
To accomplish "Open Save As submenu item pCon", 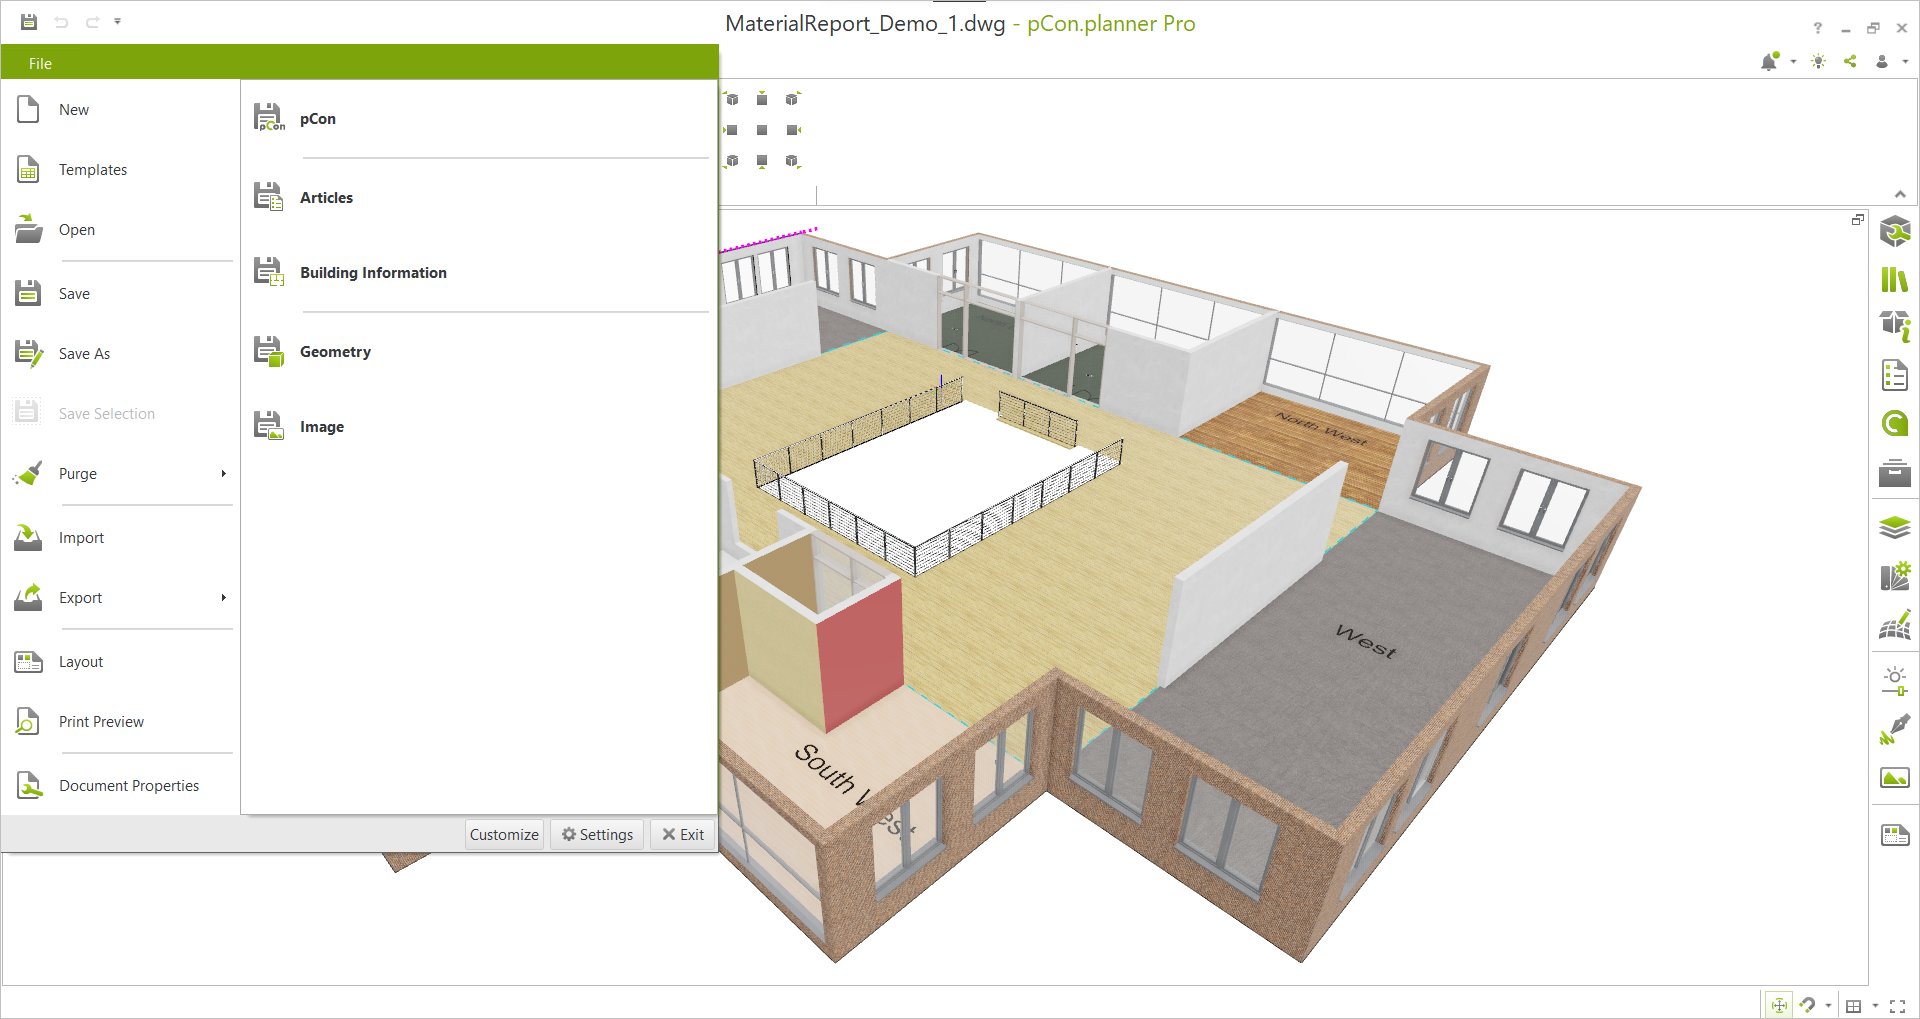I will click(x=317, y=118).
